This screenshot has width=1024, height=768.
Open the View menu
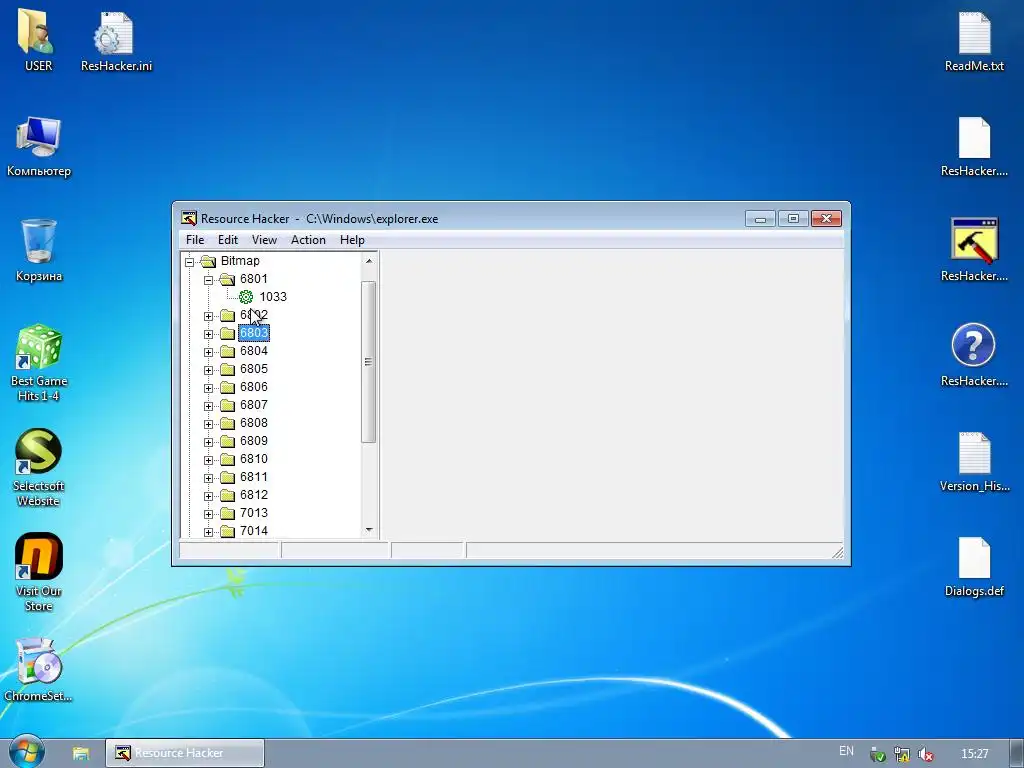click(x=264, y=240)
